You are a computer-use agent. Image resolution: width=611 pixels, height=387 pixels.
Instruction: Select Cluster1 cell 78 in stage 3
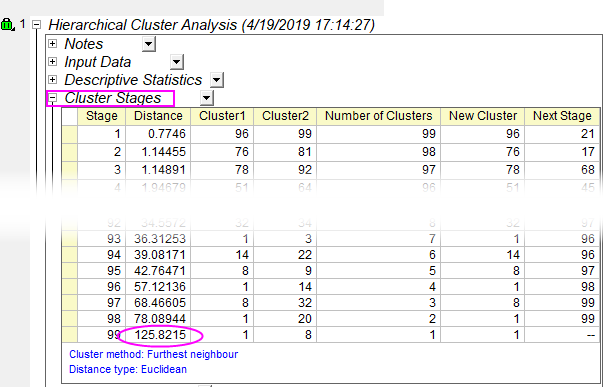[x=222, y=170]
